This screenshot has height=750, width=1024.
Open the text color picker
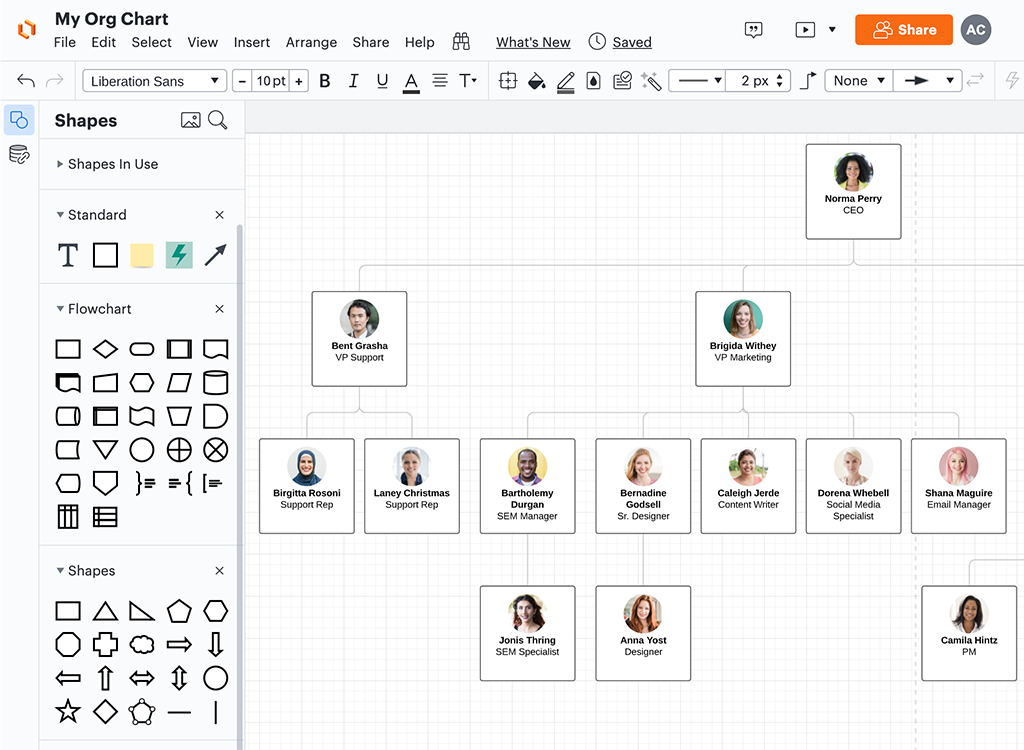coord(411,82)
